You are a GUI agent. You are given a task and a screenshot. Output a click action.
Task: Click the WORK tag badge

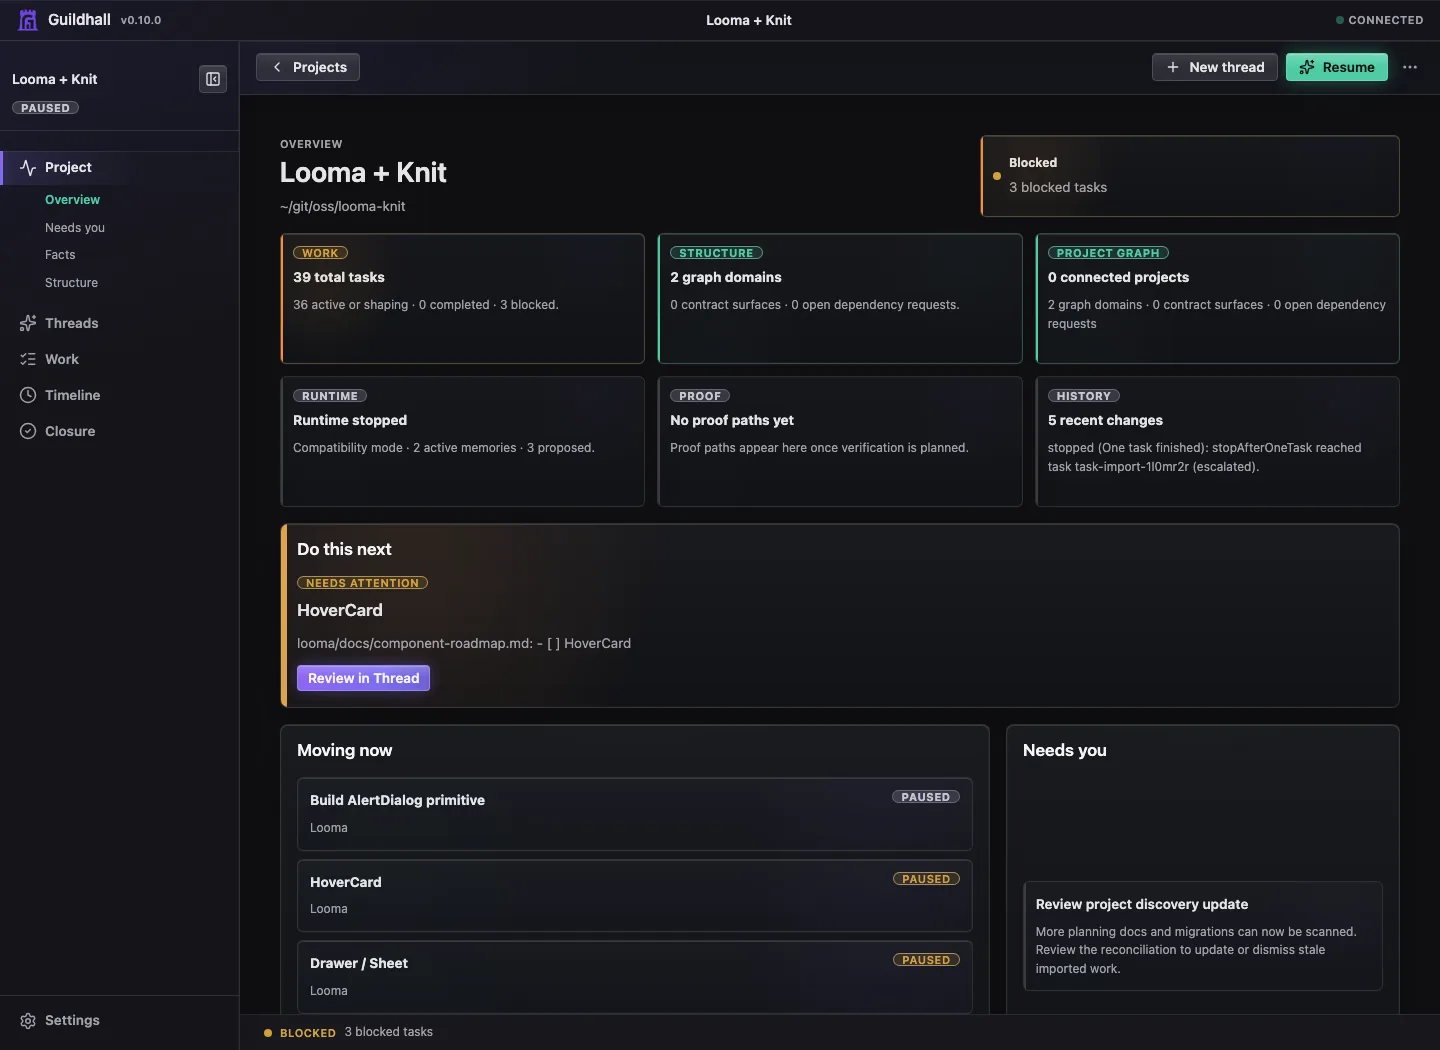320,253
